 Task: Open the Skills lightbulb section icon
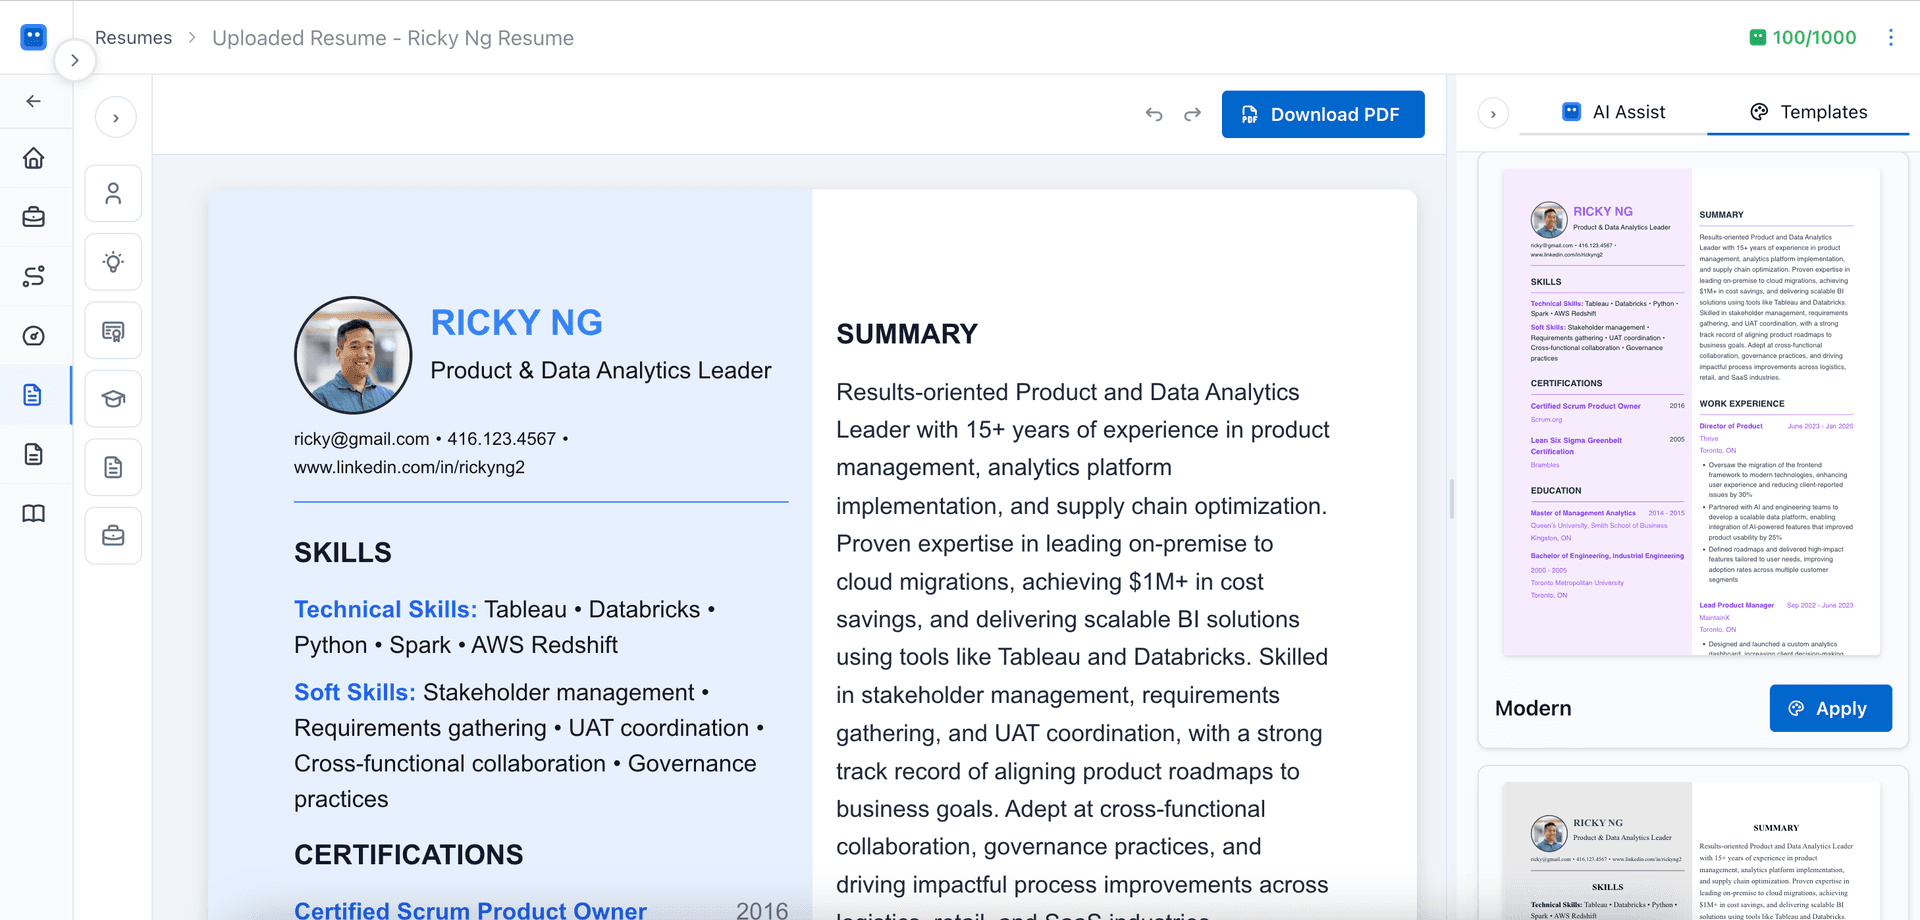click(113, 261)
